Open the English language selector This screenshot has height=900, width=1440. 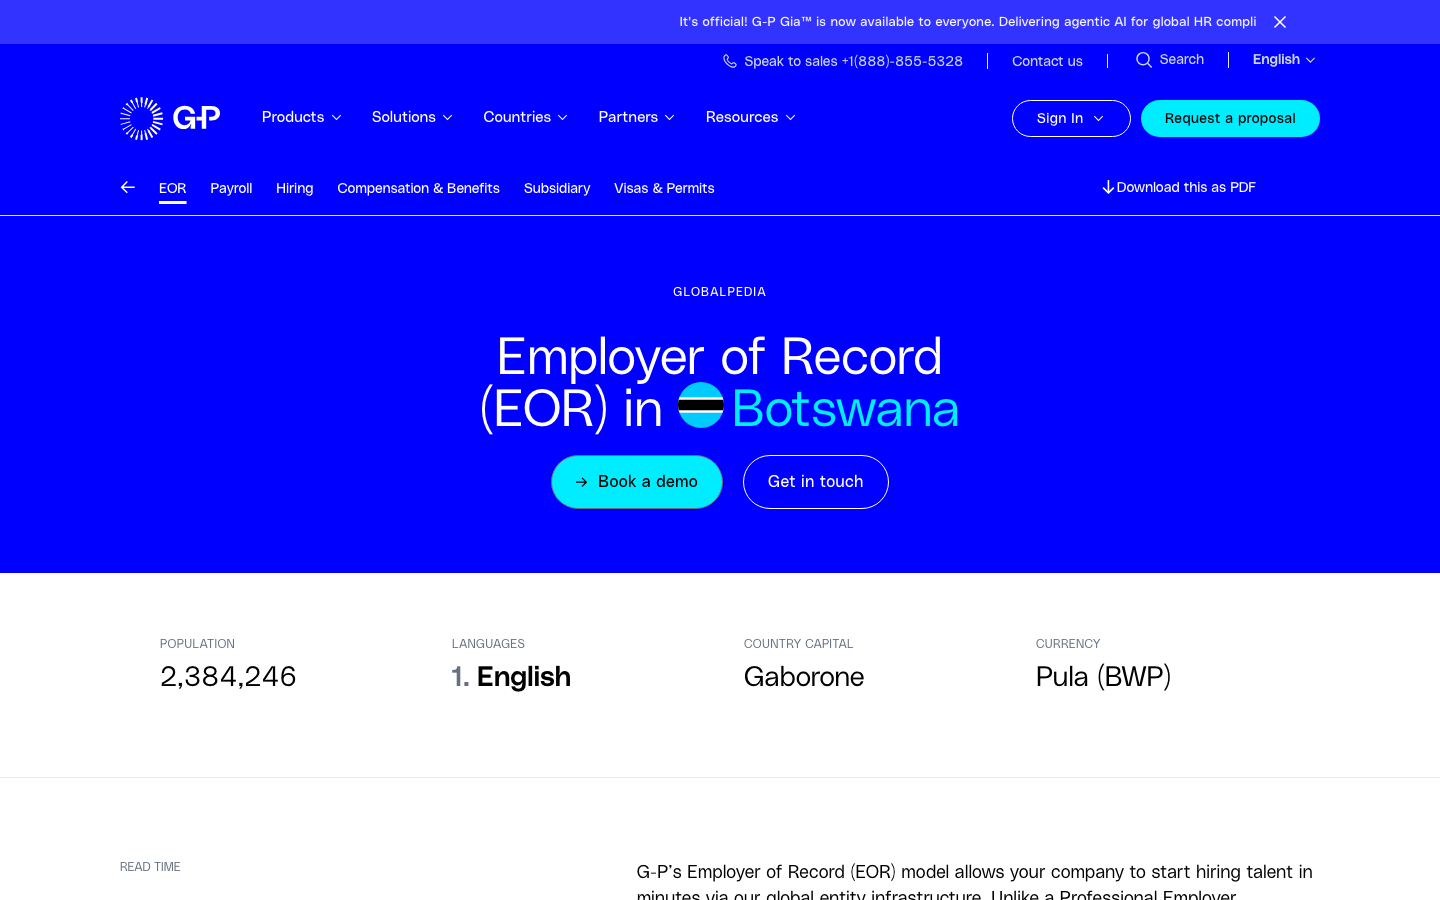tap(1284, 60)
